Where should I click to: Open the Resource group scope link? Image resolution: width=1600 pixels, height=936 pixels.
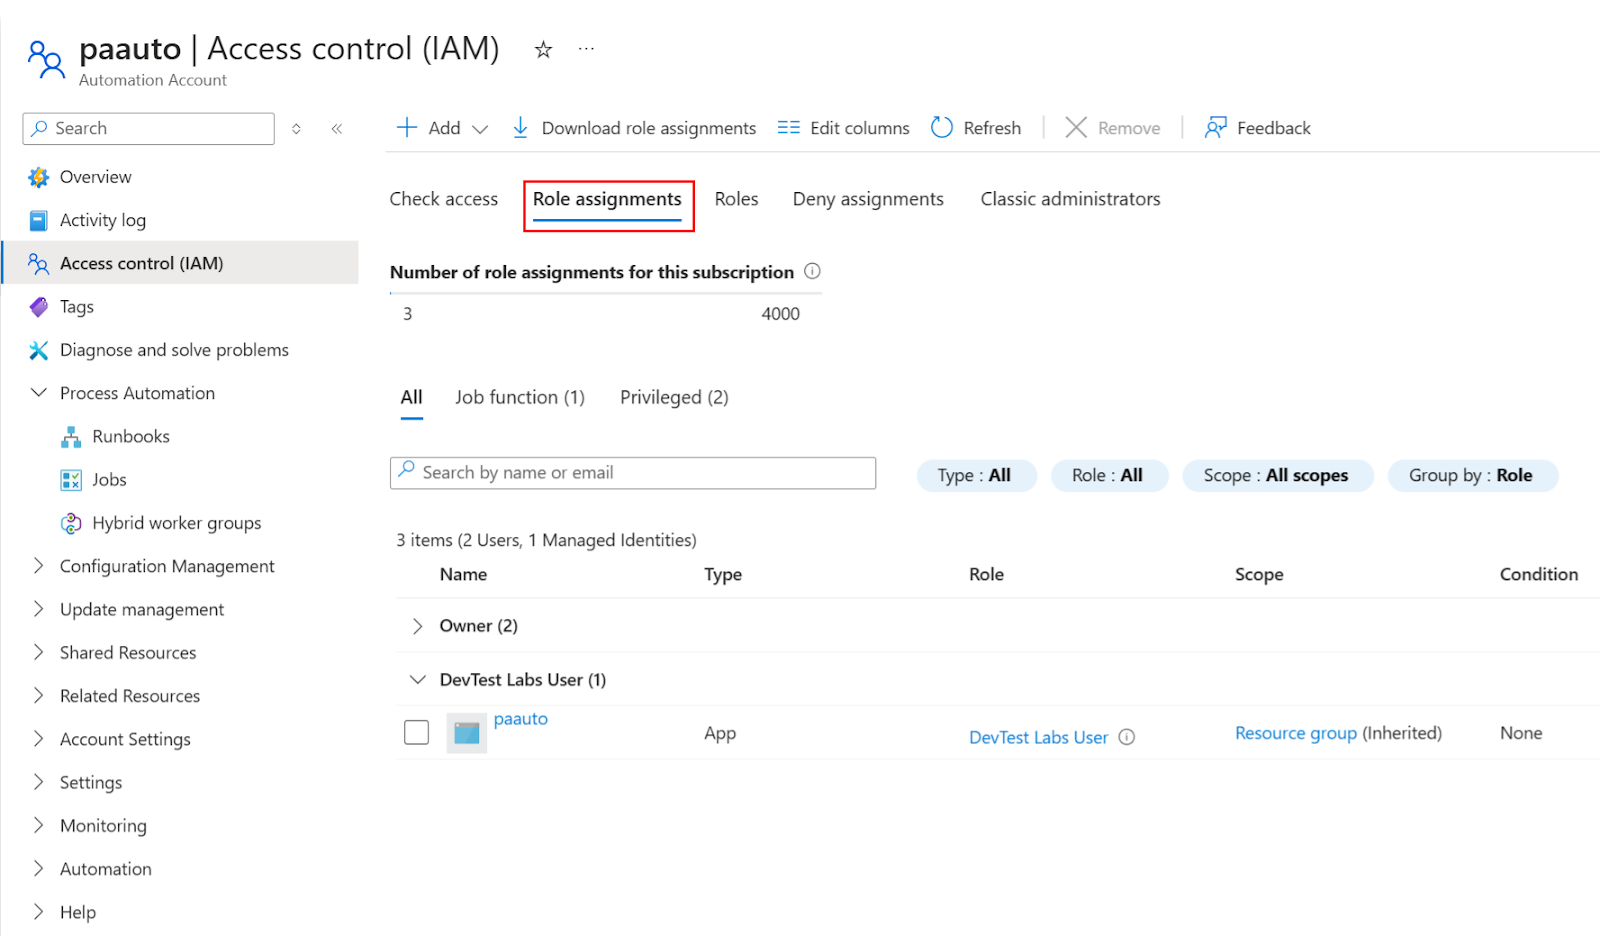click(x=1296, y=733)
